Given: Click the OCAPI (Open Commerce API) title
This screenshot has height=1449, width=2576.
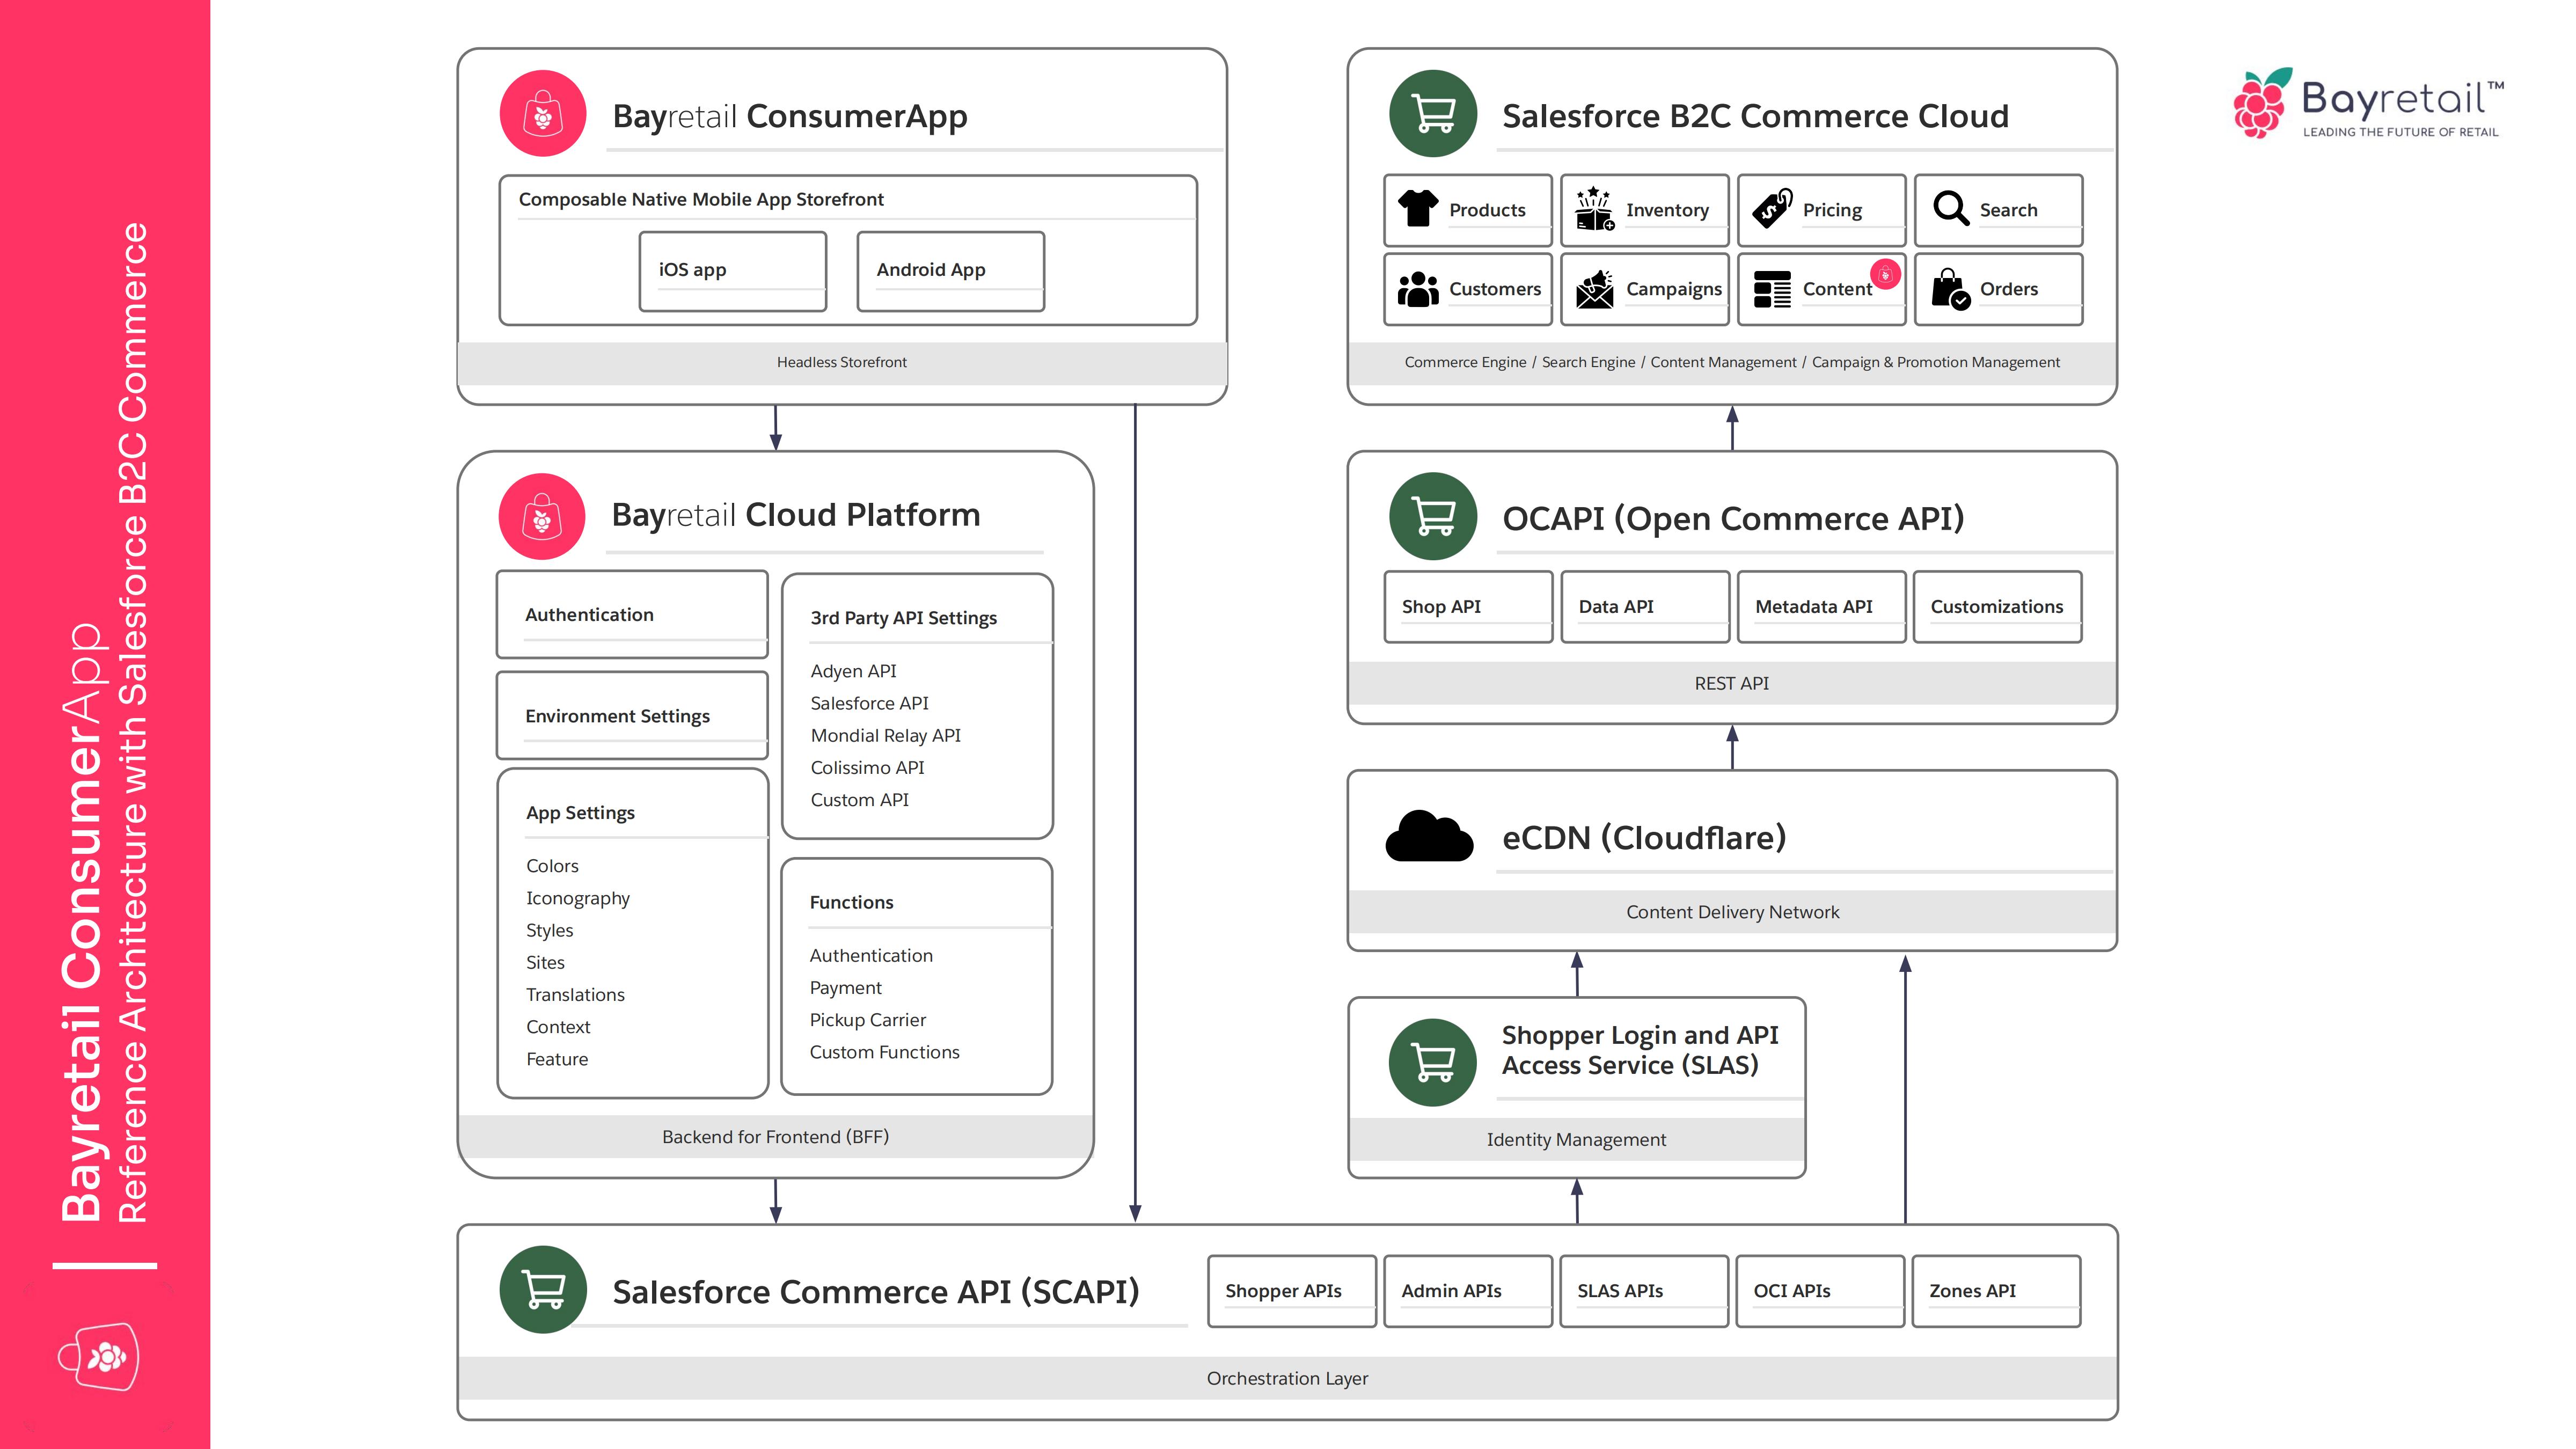Looking at the screenshot, I should [1733, 518].
